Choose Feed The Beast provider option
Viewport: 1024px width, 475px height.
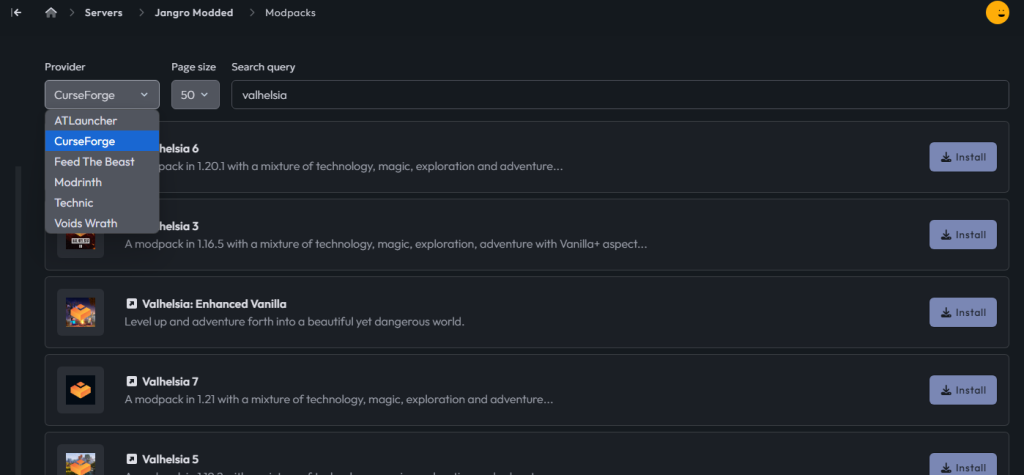click(94, 162)
